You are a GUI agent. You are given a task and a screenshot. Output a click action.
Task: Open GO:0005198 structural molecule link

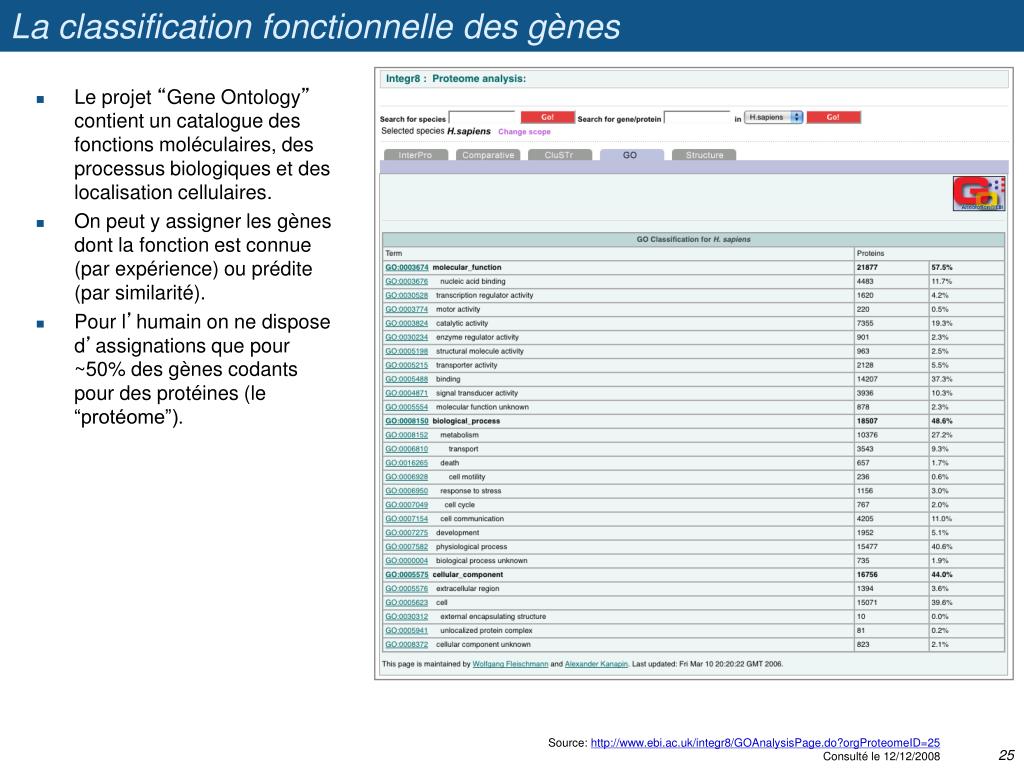click(407, 351)
